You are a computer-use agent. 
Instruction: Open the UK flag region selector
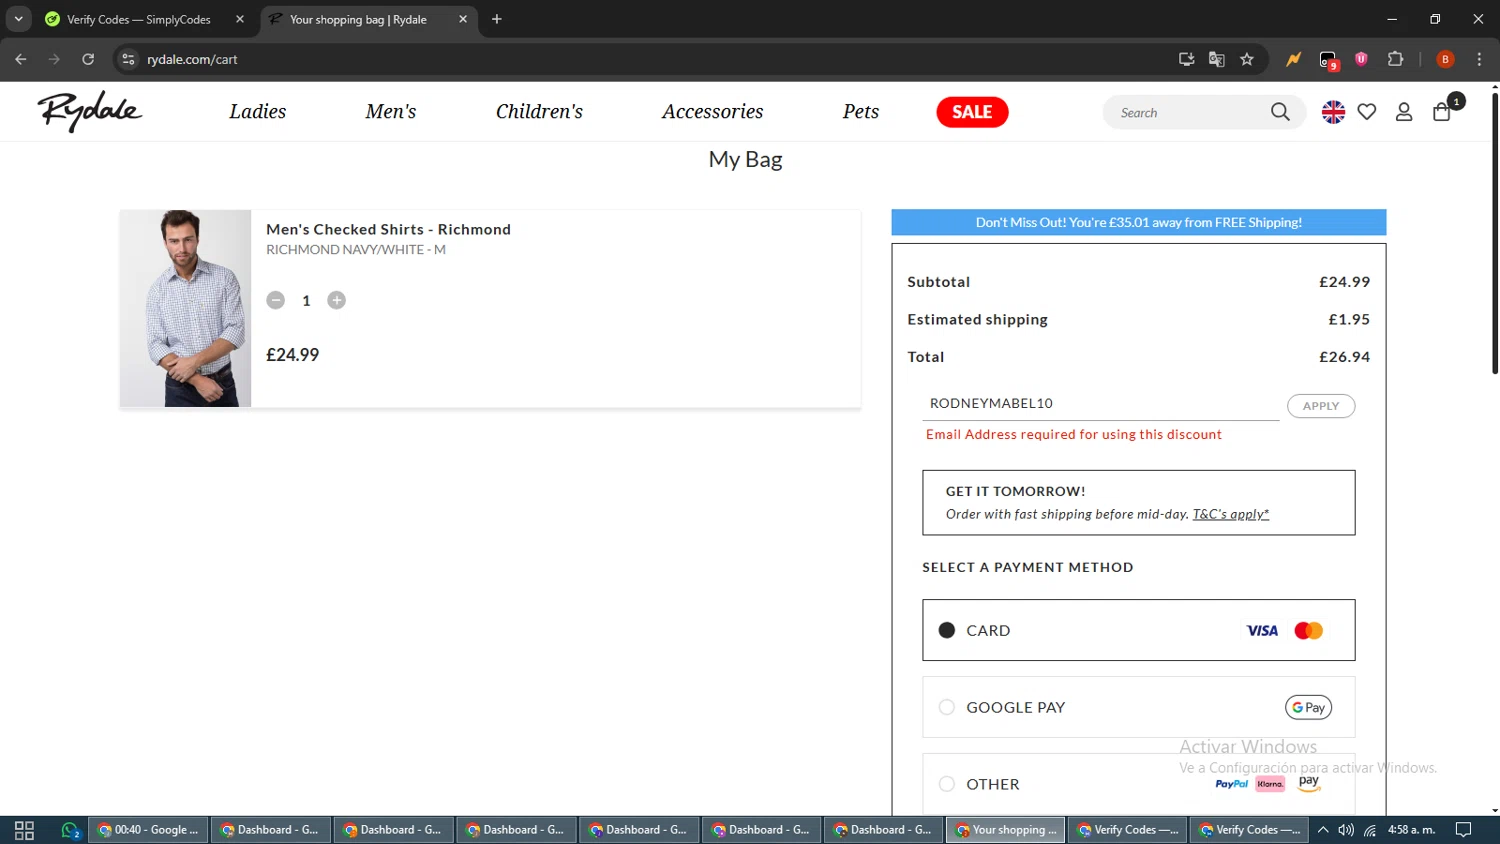[1333, 112]
